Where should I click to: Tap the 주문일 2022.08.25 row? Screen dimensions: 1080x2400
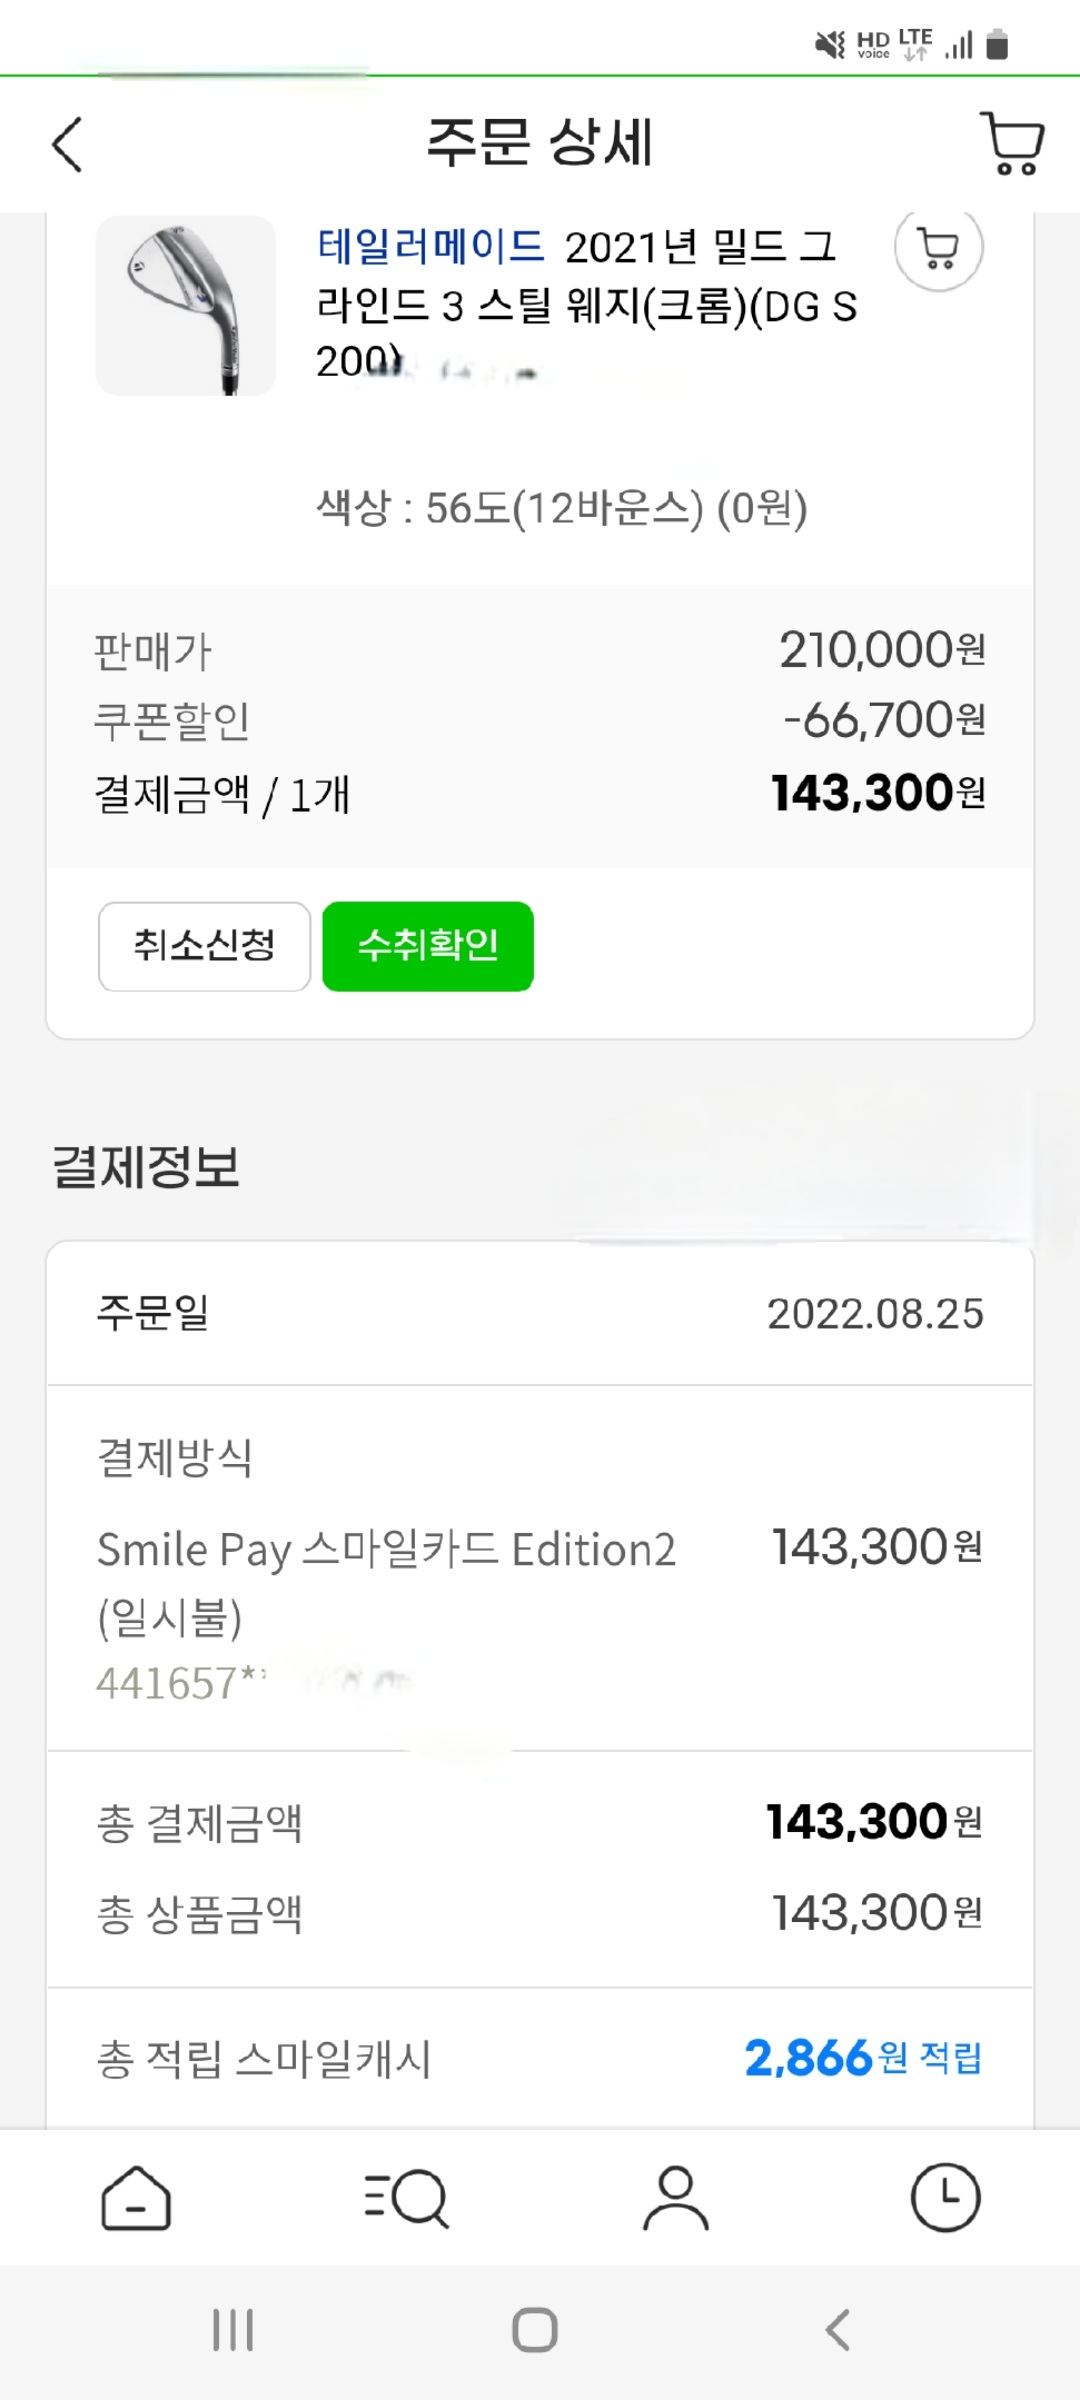pos(540,1314)
